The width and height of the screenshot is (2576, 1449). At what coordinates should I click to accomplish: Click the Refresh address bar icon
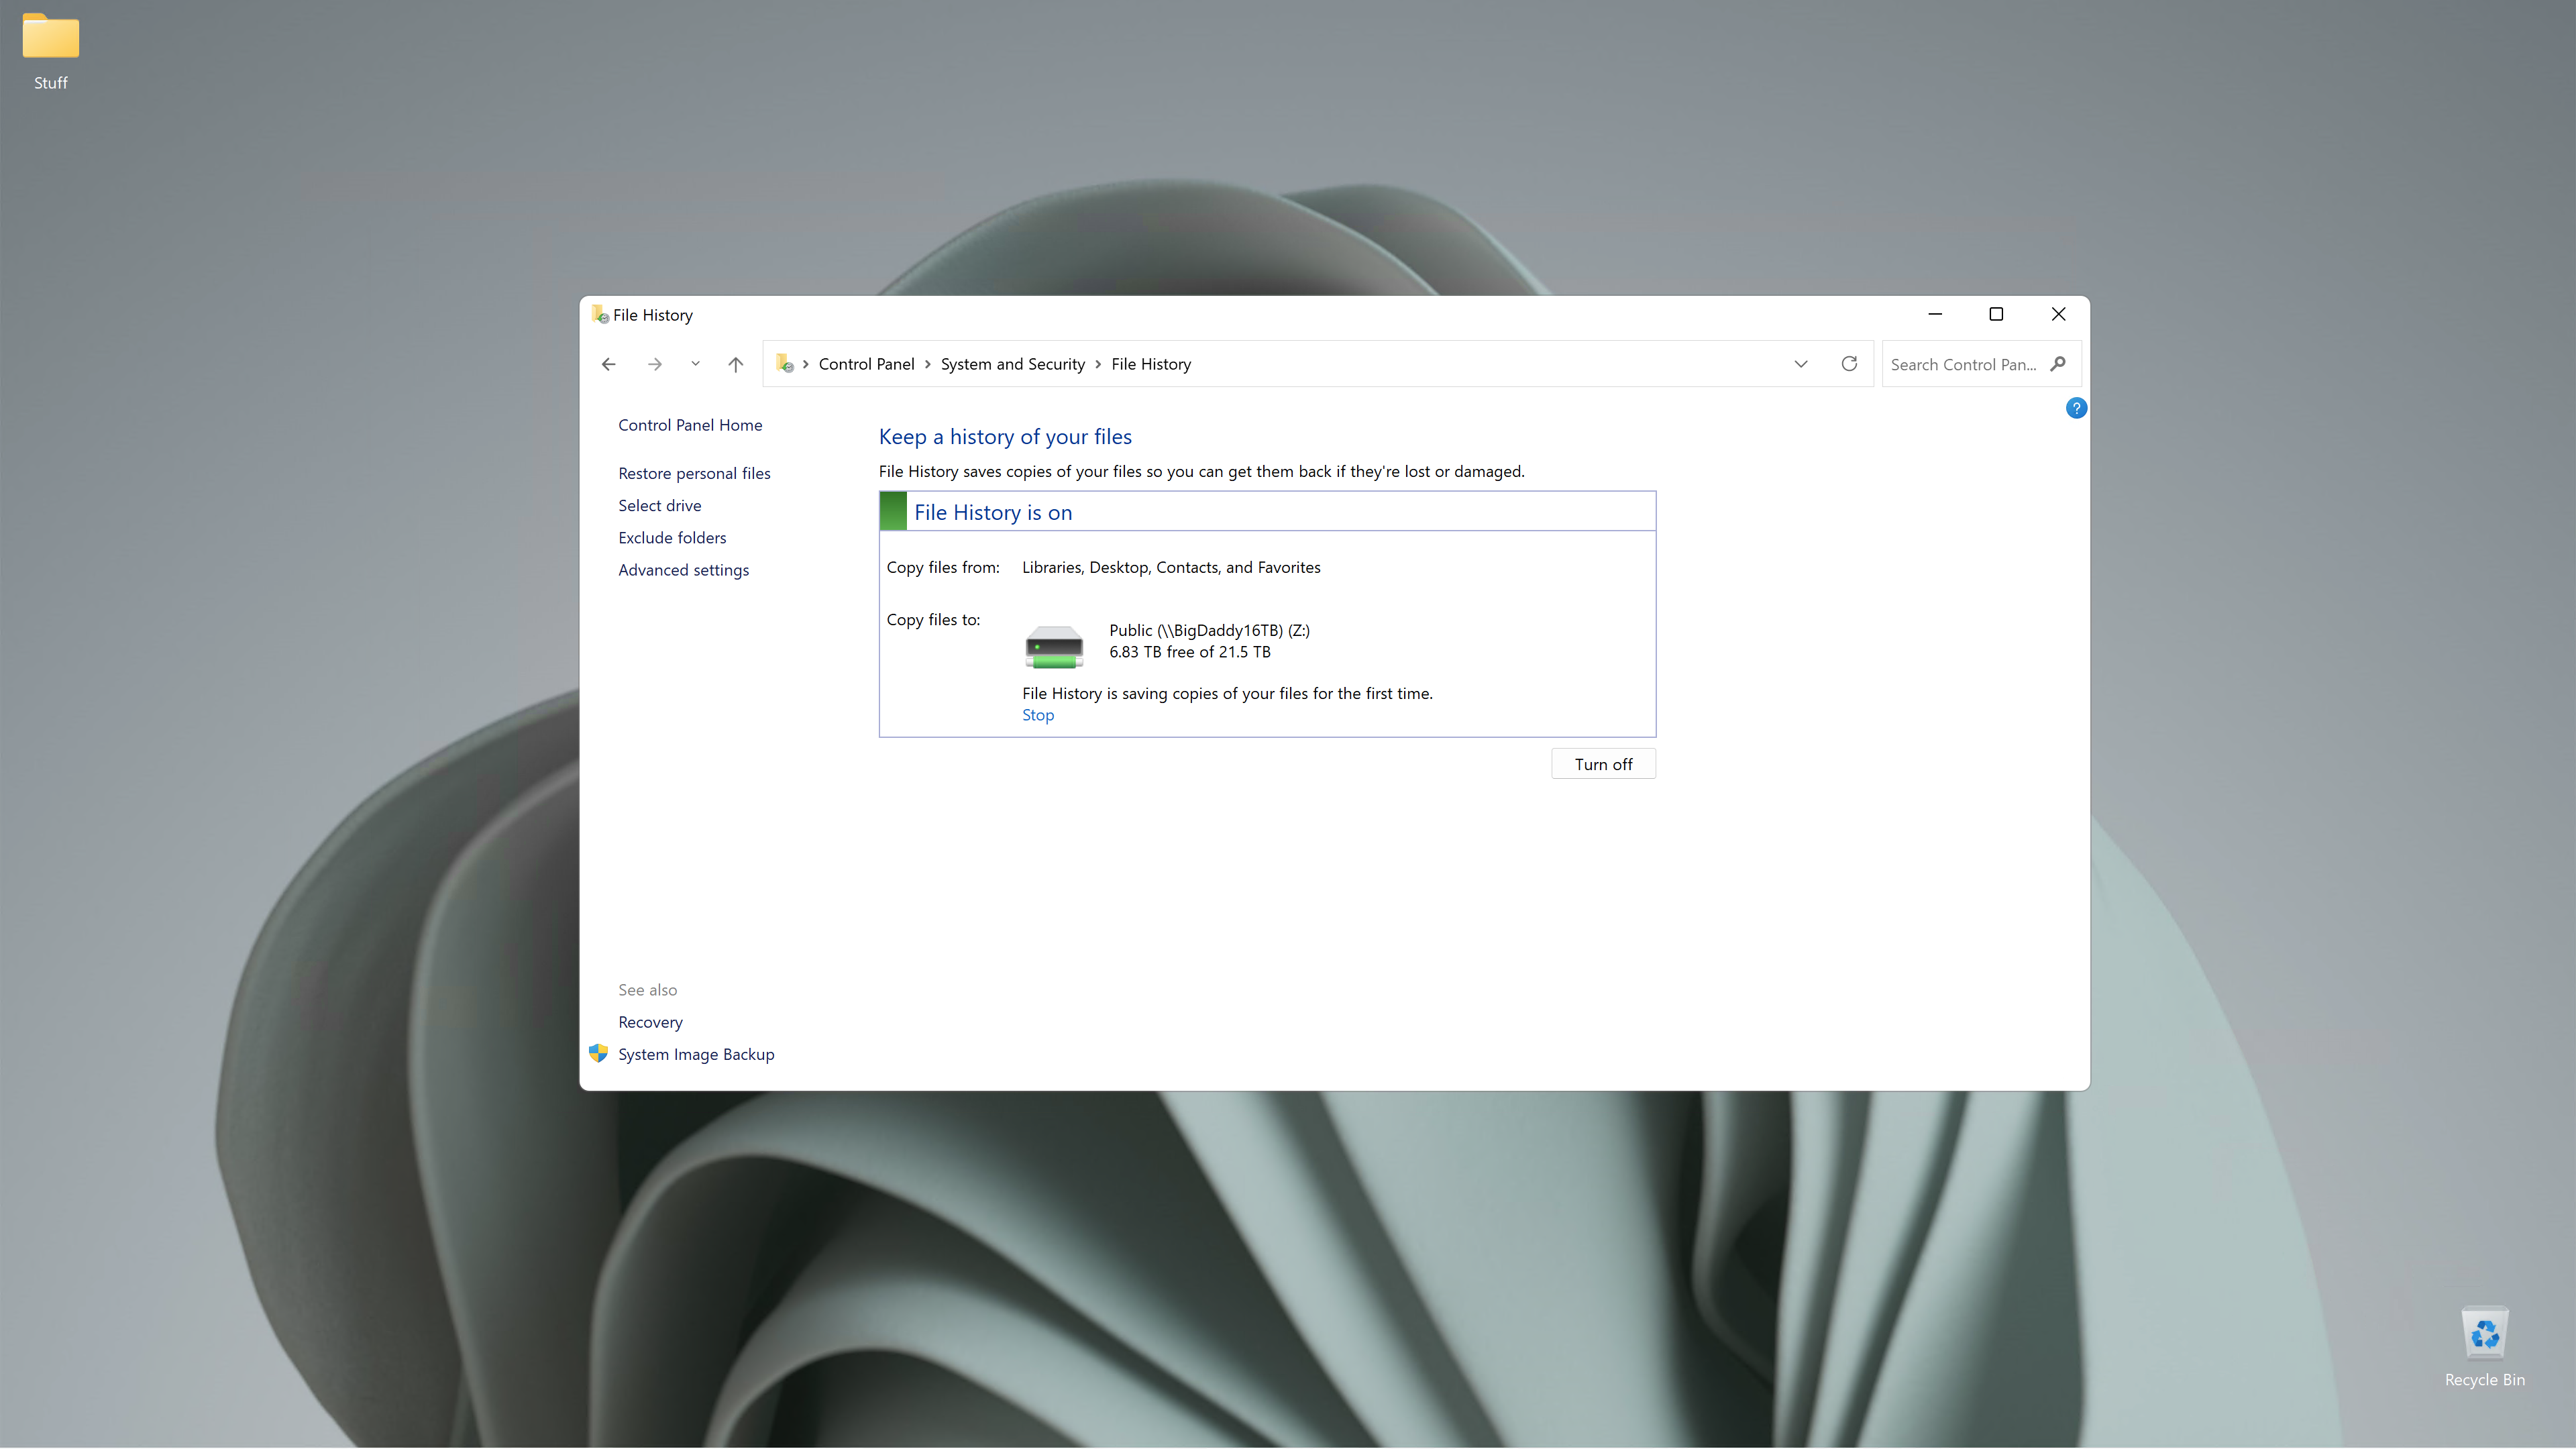click(x=1849, y=363)
